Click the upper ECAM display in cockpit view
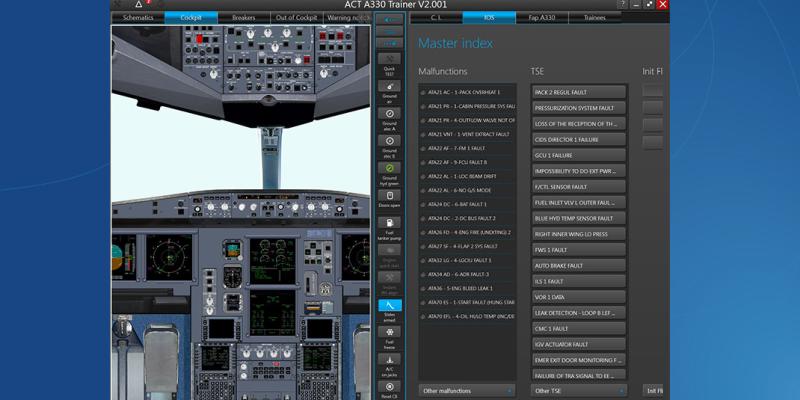 click(272, 261)
